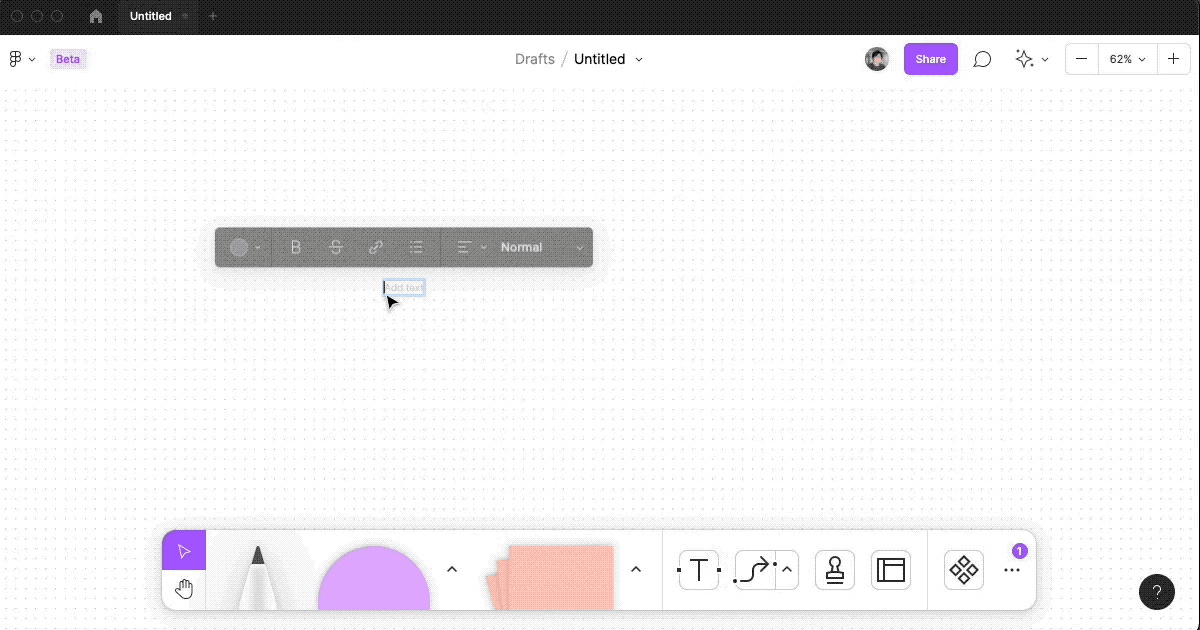The height and width of the screenshot is (630, 1200).
Task: Expand the shapes options chevron
Action: [451, 569]
